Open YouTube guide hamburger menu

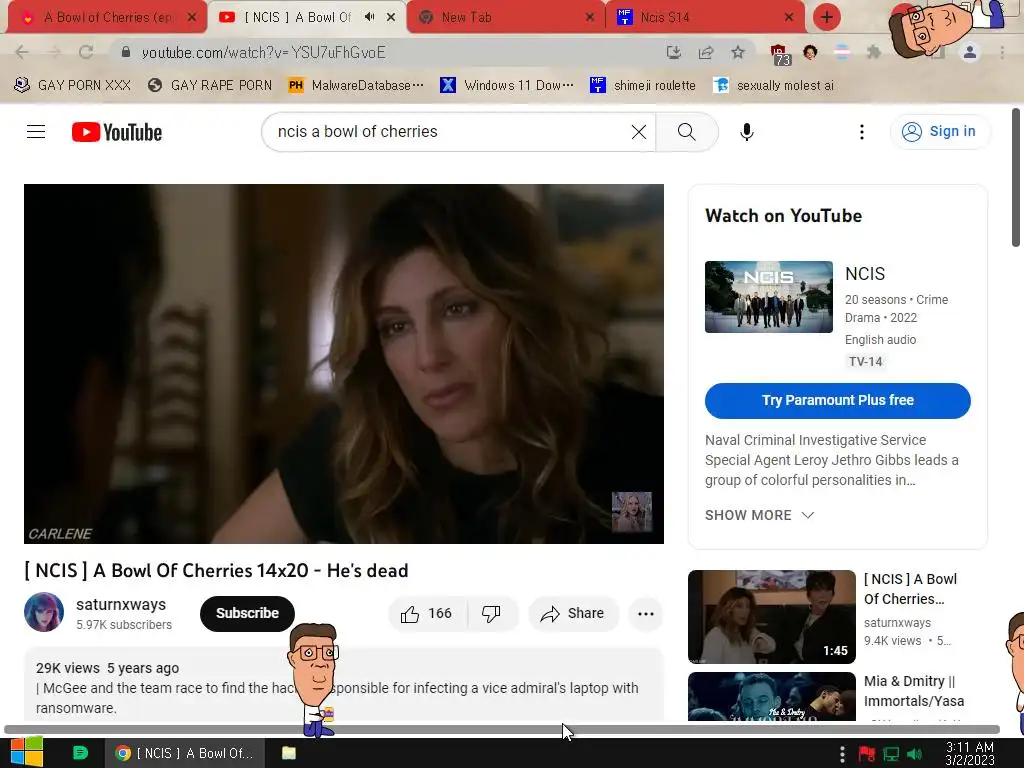[x=36, y=132]
